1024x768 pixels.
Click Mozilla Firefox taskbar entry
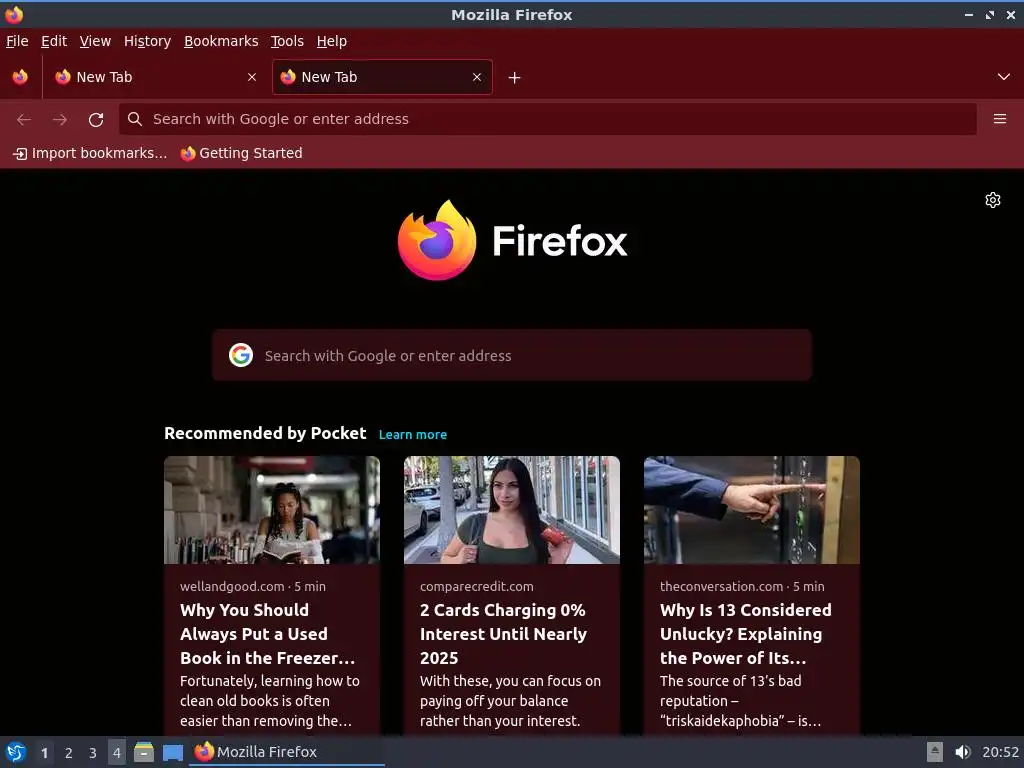tap(287, 752)
